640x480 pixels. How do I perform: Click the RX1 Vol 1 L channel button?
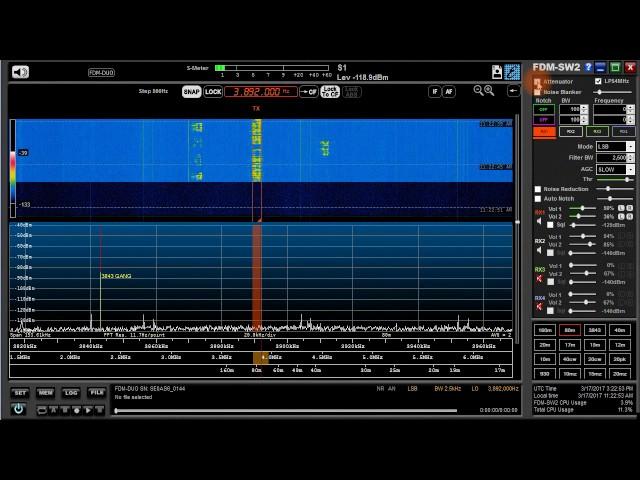(621, 208)
